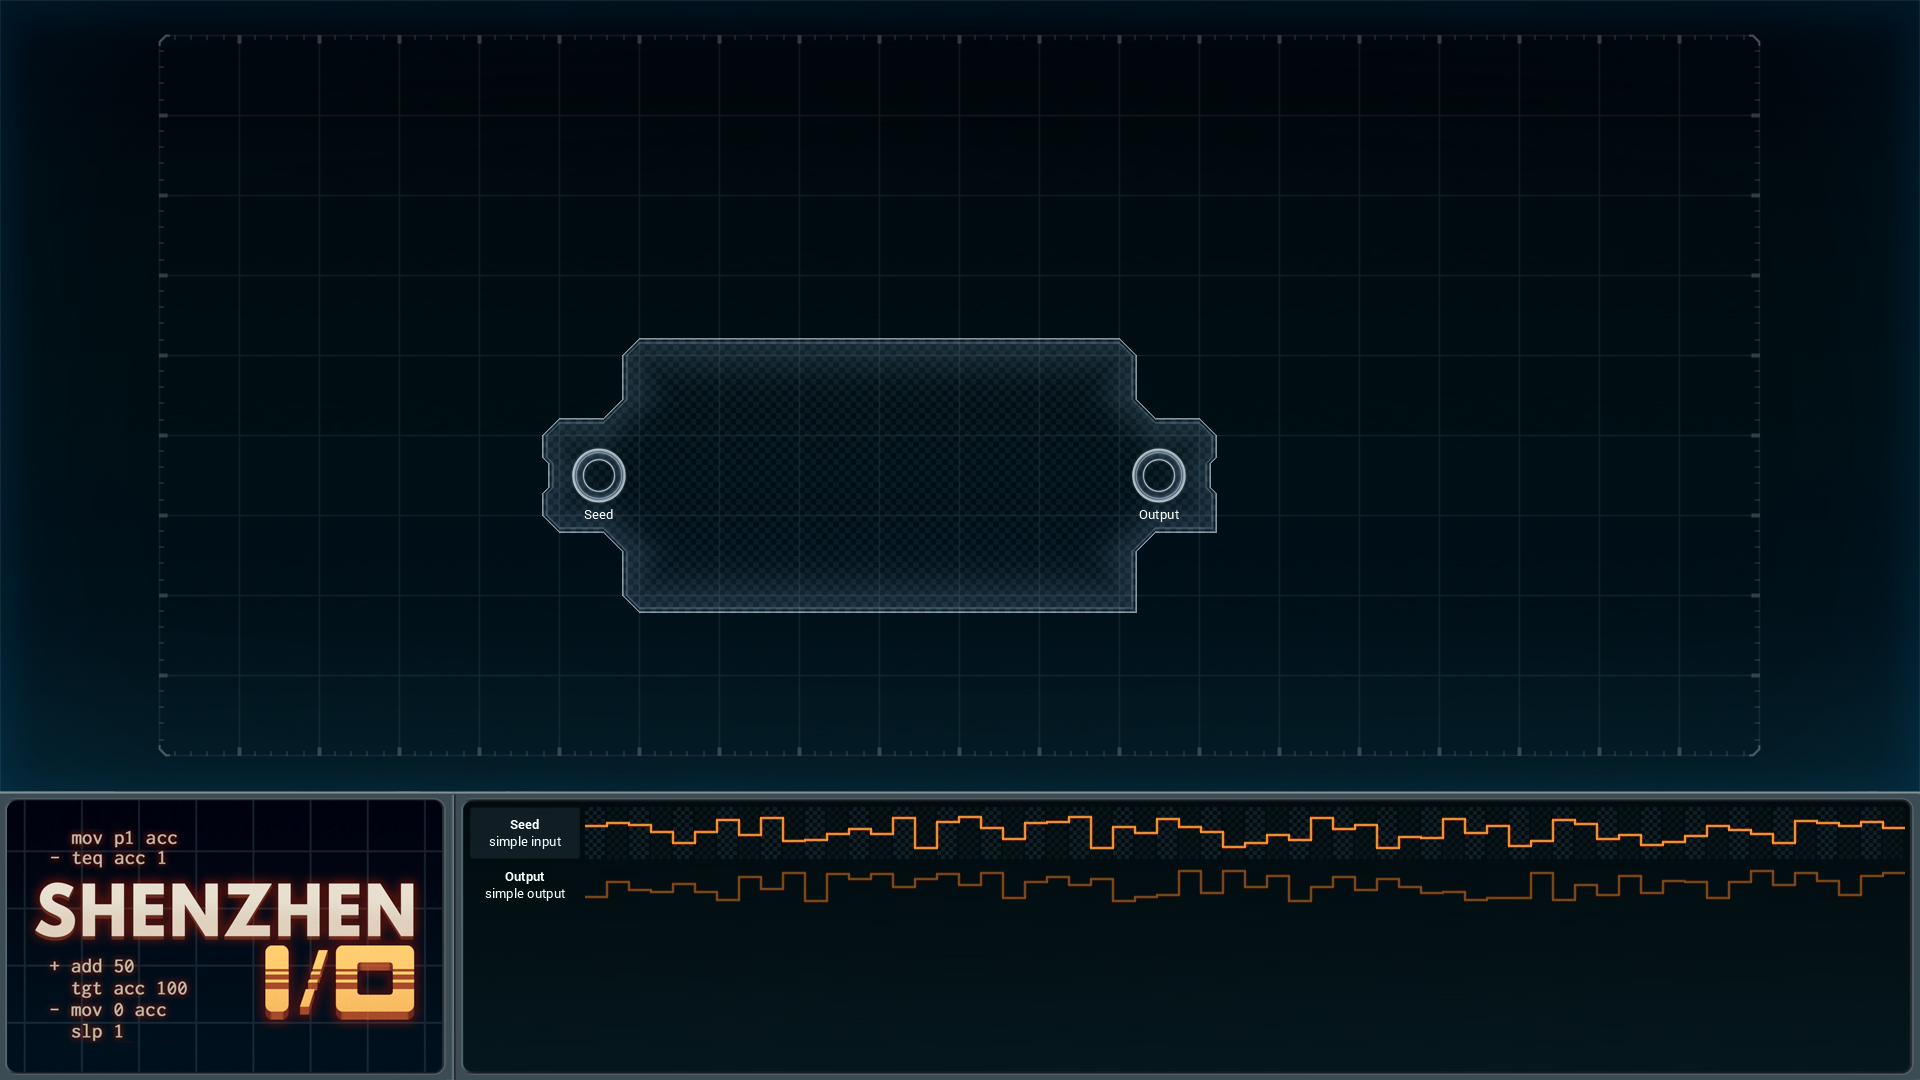This screenshot has width=1920, height=1080.
Task: Click the SHENZHEN title logo text
Action: point(226,911)
